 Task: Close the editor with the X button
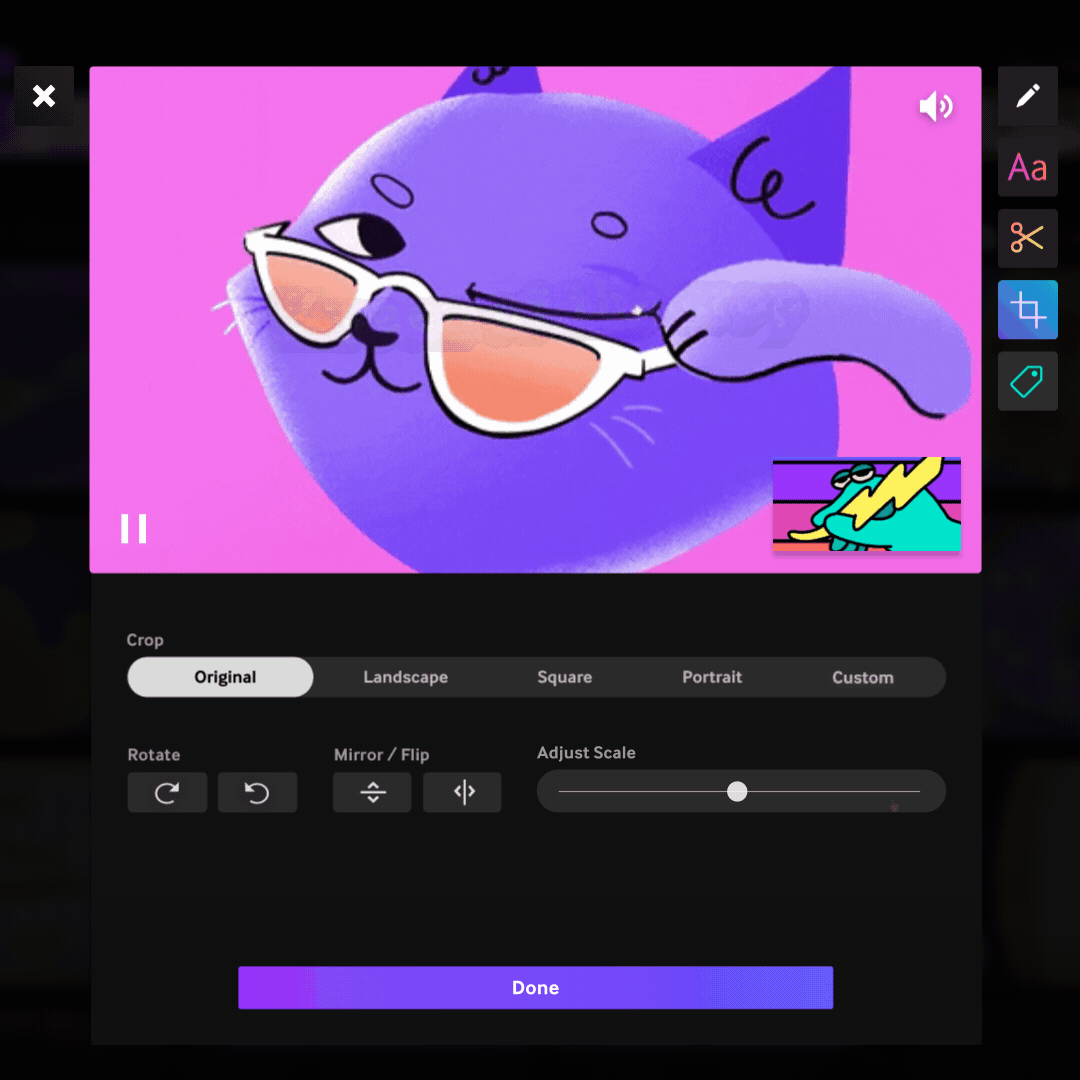[x=43, y=96]
